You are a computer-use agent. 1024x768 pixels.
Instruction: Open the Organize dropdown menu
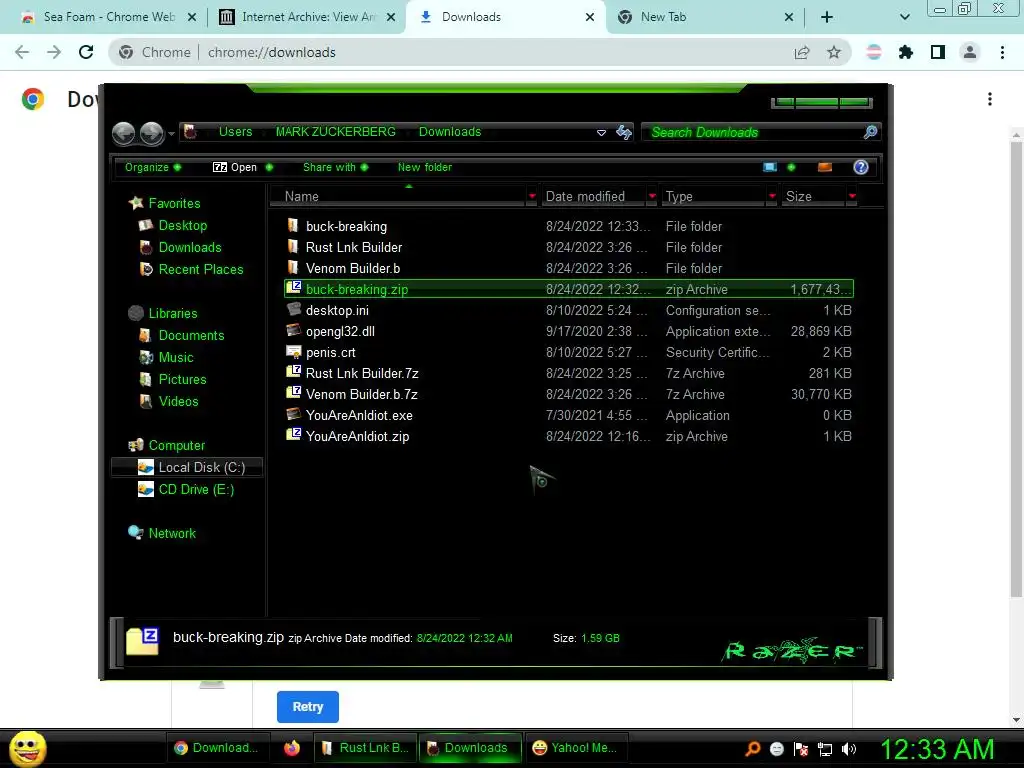tap(153, 167)
